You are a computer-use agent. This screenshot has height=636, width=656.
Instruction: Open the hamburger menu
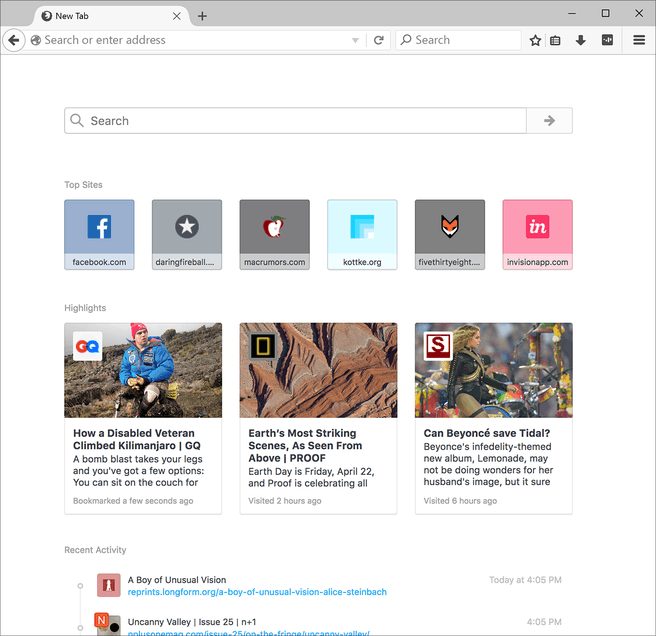coord(639,40)
